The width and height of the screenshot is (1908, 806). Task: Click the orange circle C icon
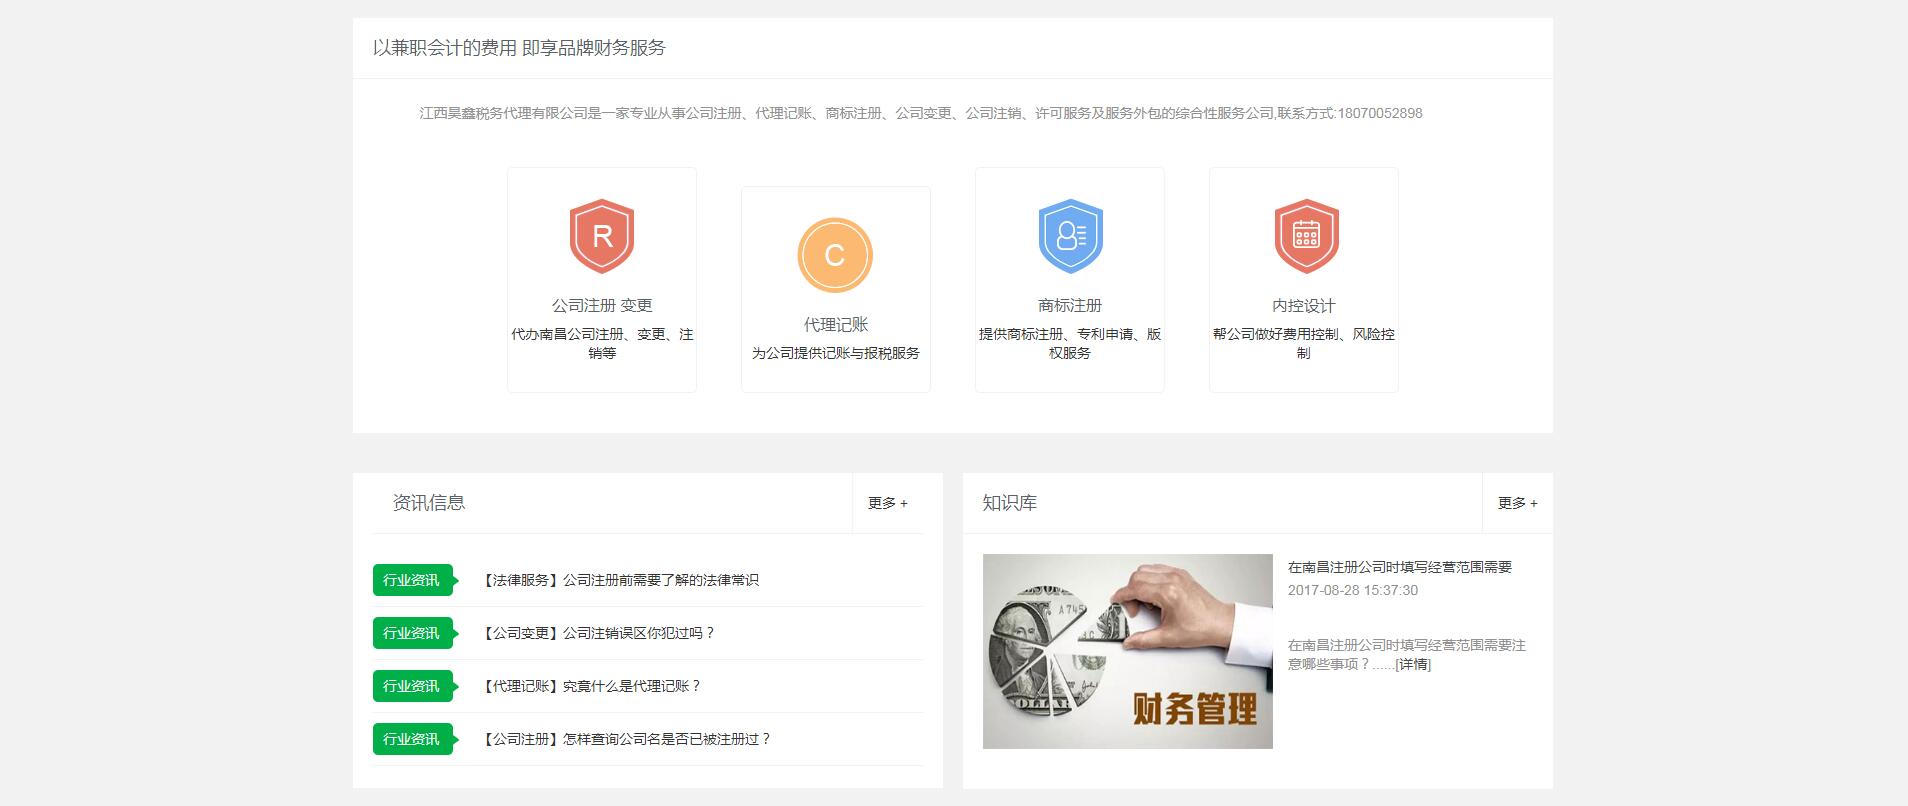835,255
